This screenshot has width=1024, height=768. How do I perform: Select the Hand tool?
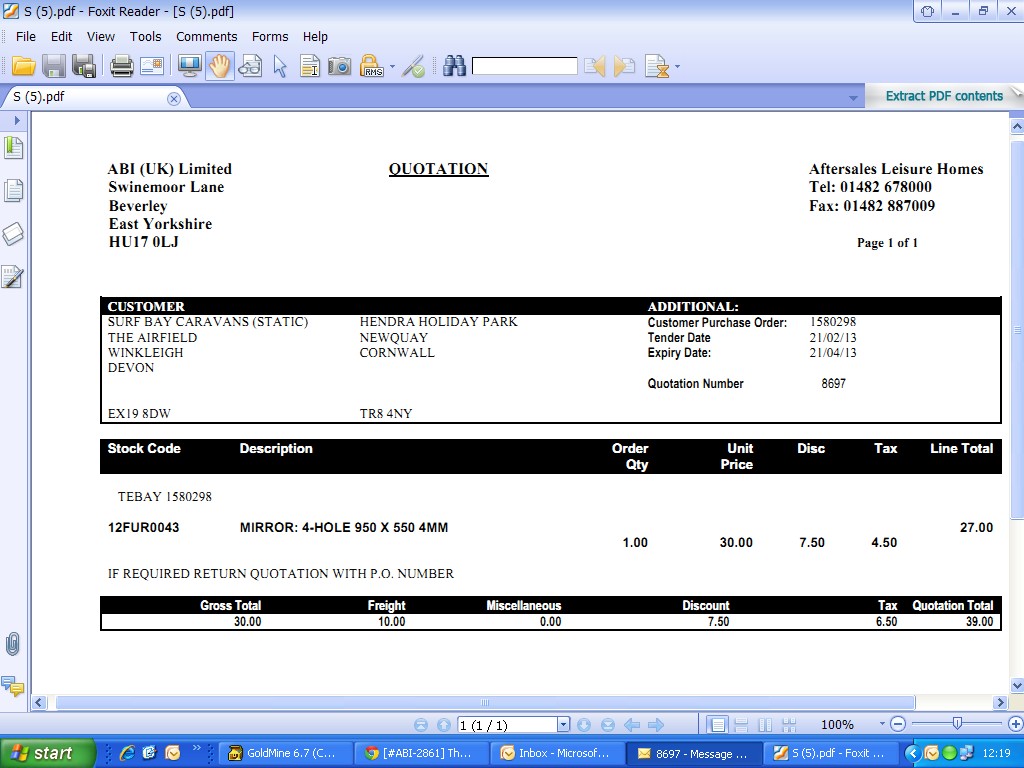pos(219,67)
